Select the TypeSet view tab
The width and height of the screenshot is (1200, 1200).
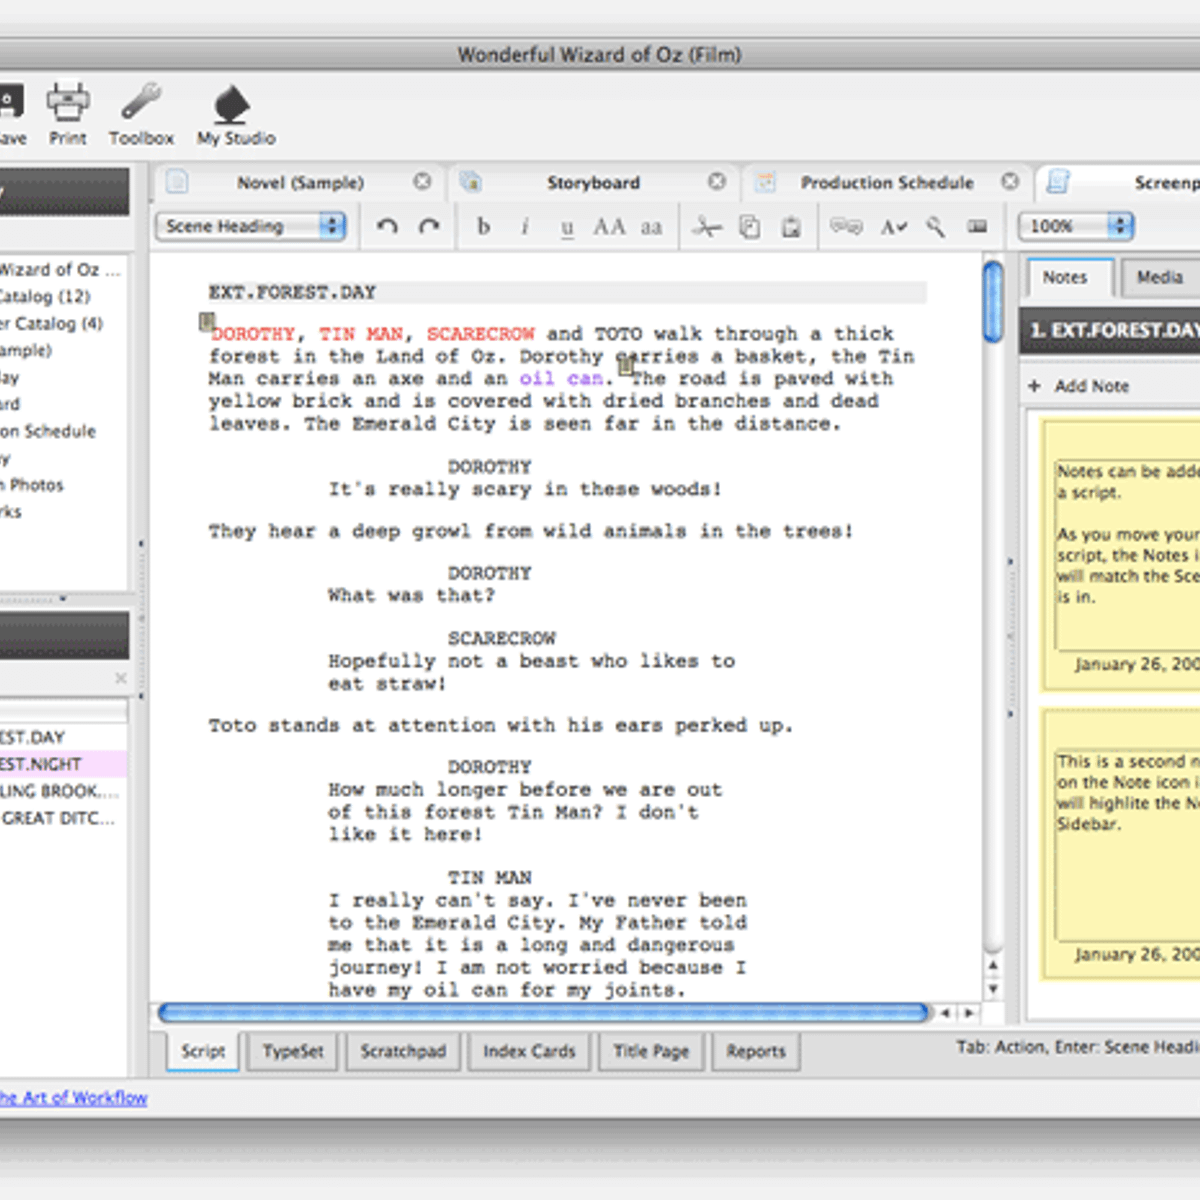point(293,1051)
